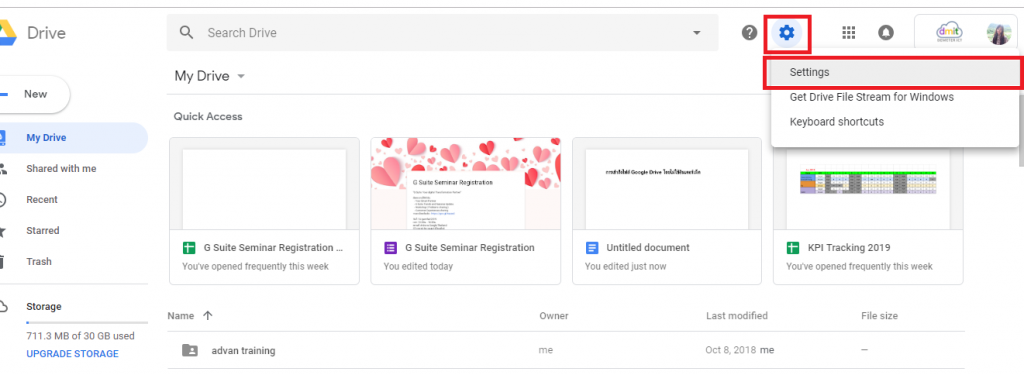This screenshot has width=1024, height=375.
Task: Open the Google apps grid icon
Action: point(848,33)
